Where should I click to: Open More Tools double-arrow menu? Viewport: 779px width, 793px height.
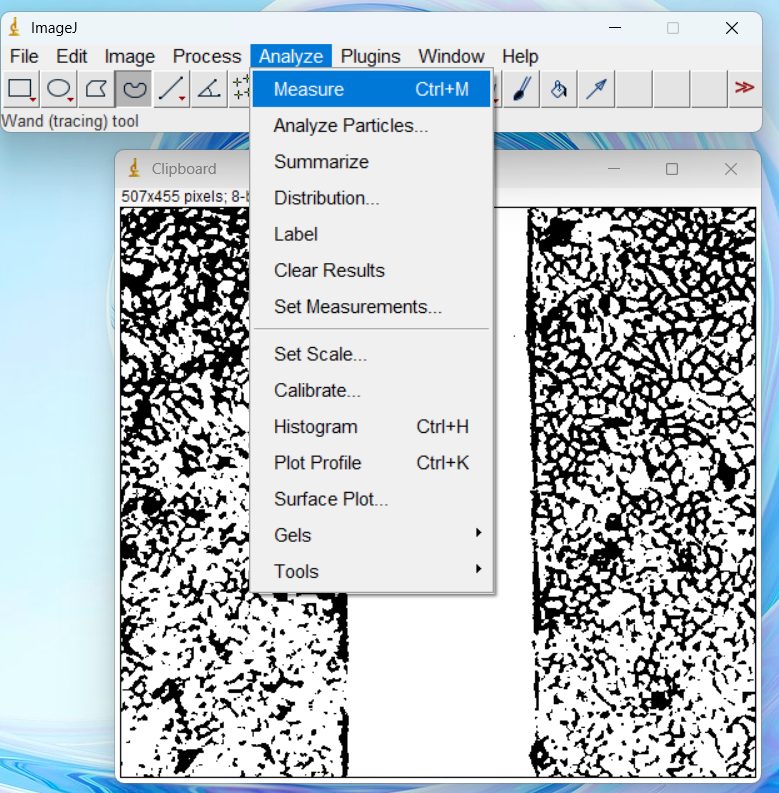pyautogui.click(x=745, y=88)
